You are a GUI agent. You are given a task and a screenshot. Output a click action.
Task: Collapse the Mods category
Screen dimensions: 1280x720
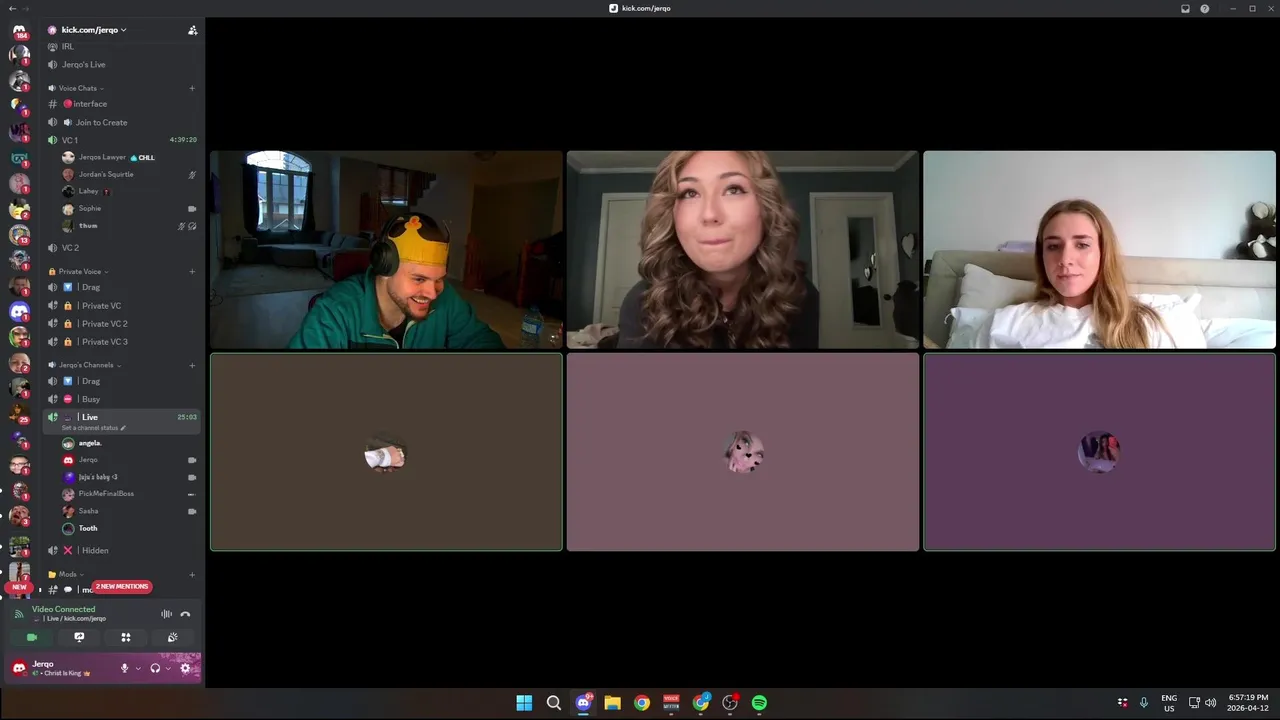[x=66, y=574]
